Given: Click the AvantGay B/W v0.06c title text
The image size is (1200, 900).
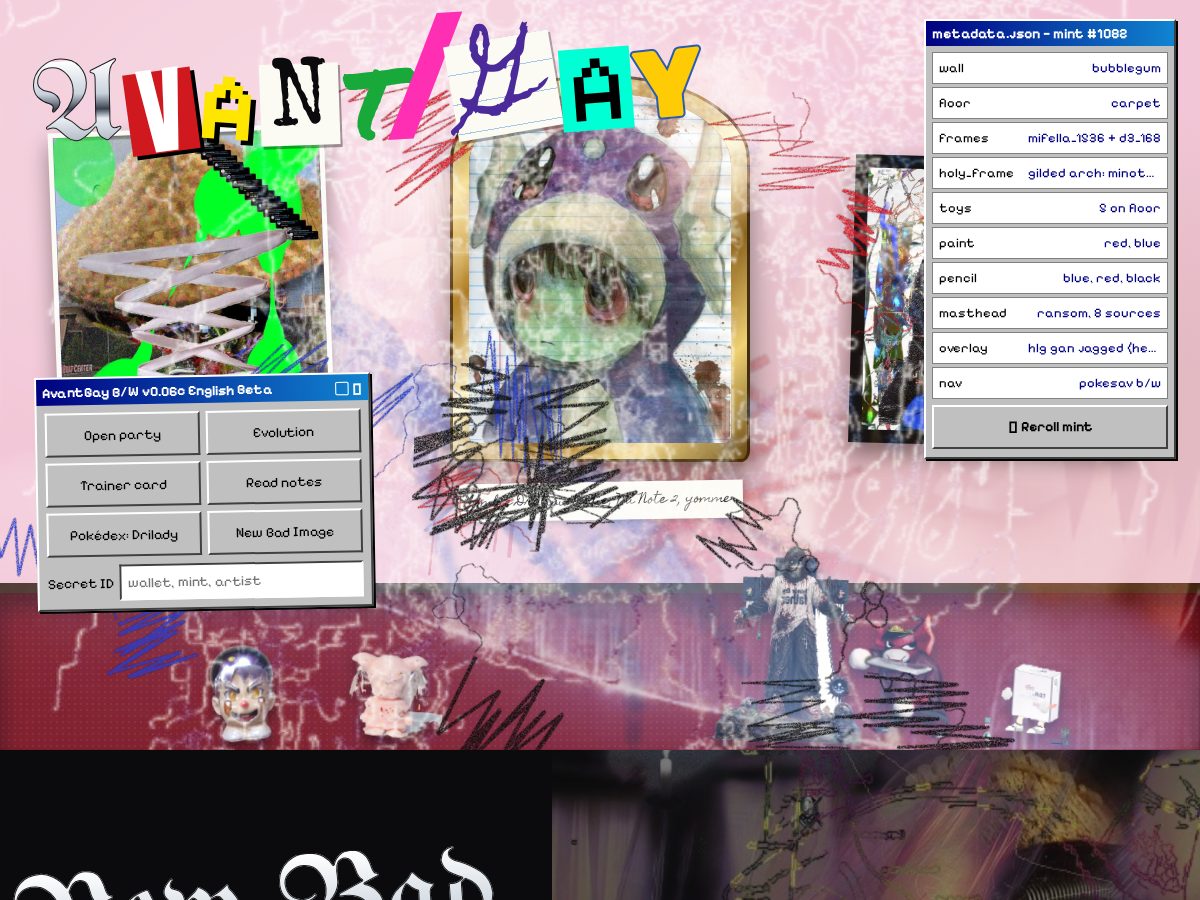Looking at the screenshot, I should point(156,391).
